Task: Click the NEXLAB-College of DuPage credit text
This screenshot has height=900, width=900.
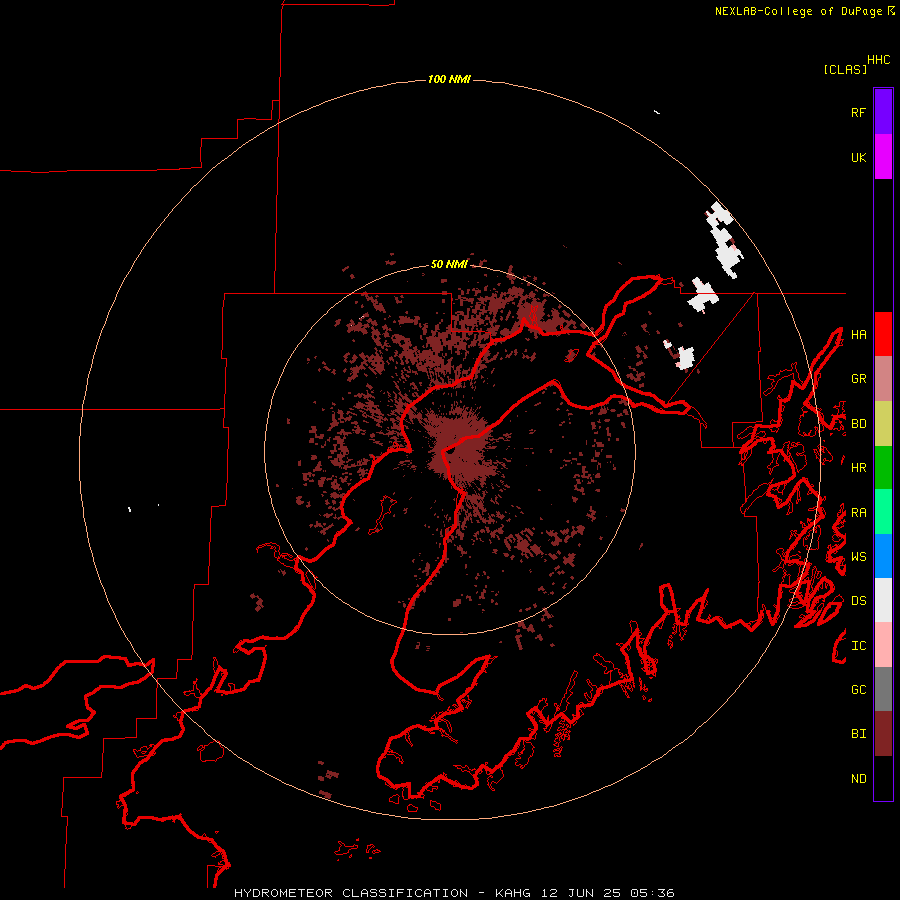Action: 798,11
